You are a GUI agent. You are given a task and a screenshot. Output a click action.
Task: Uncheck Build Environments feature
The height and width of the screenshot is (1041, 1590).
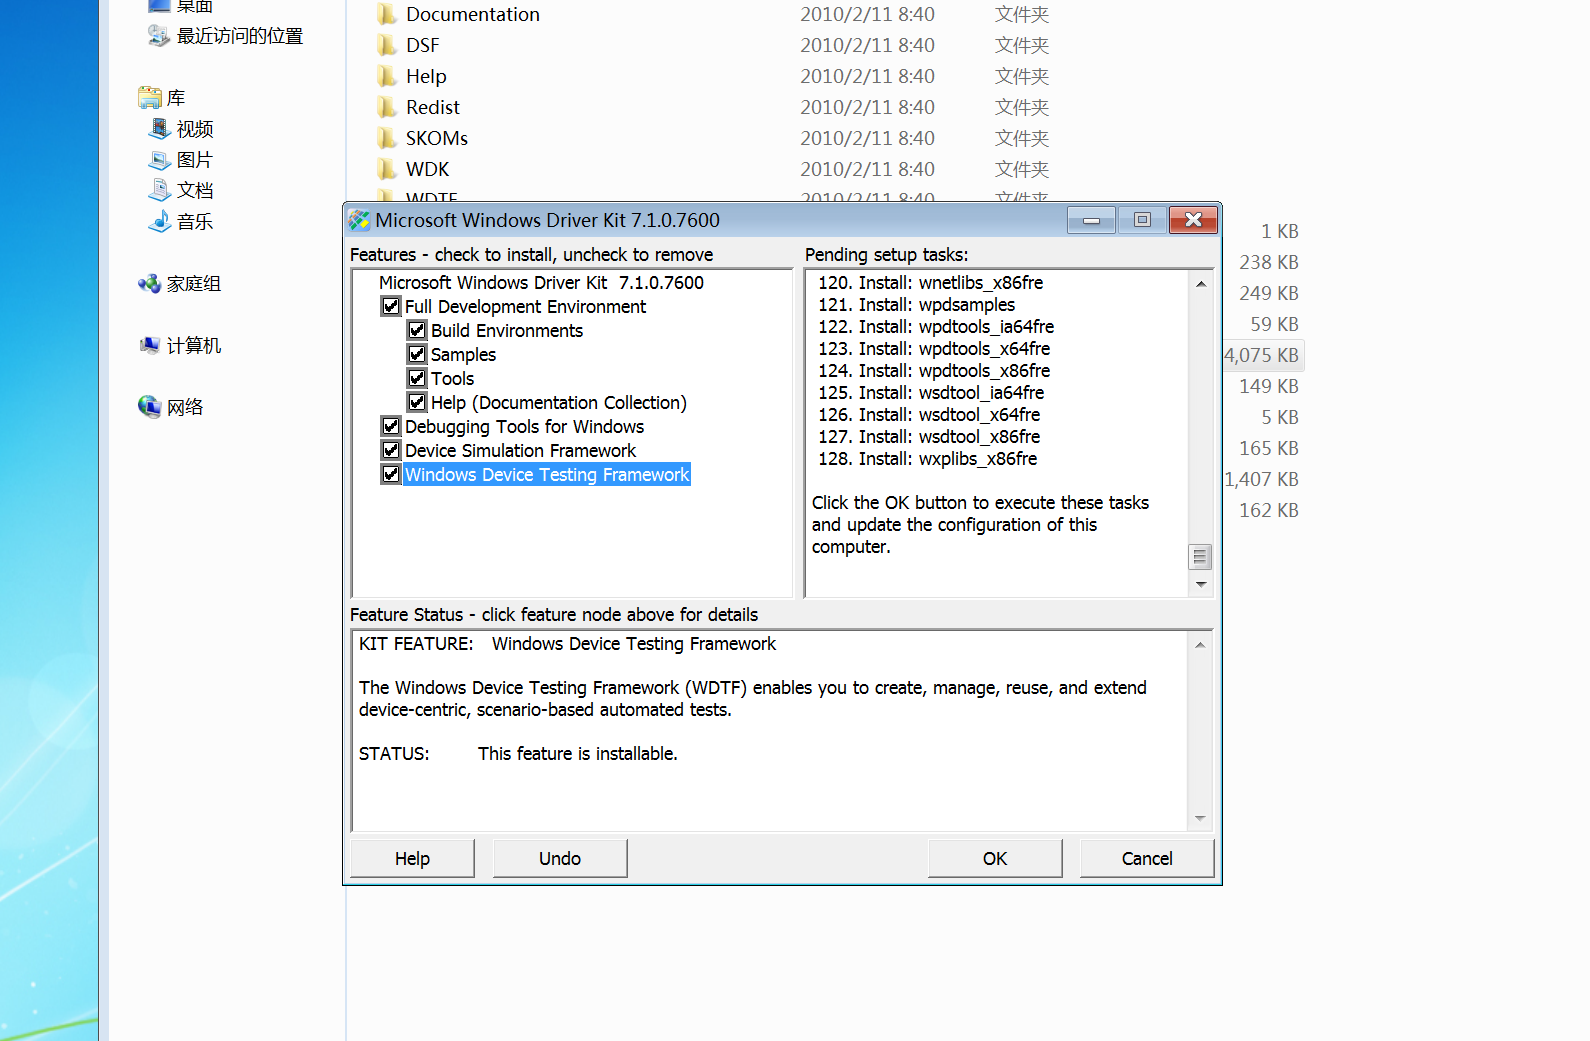[x=417, y=330]
